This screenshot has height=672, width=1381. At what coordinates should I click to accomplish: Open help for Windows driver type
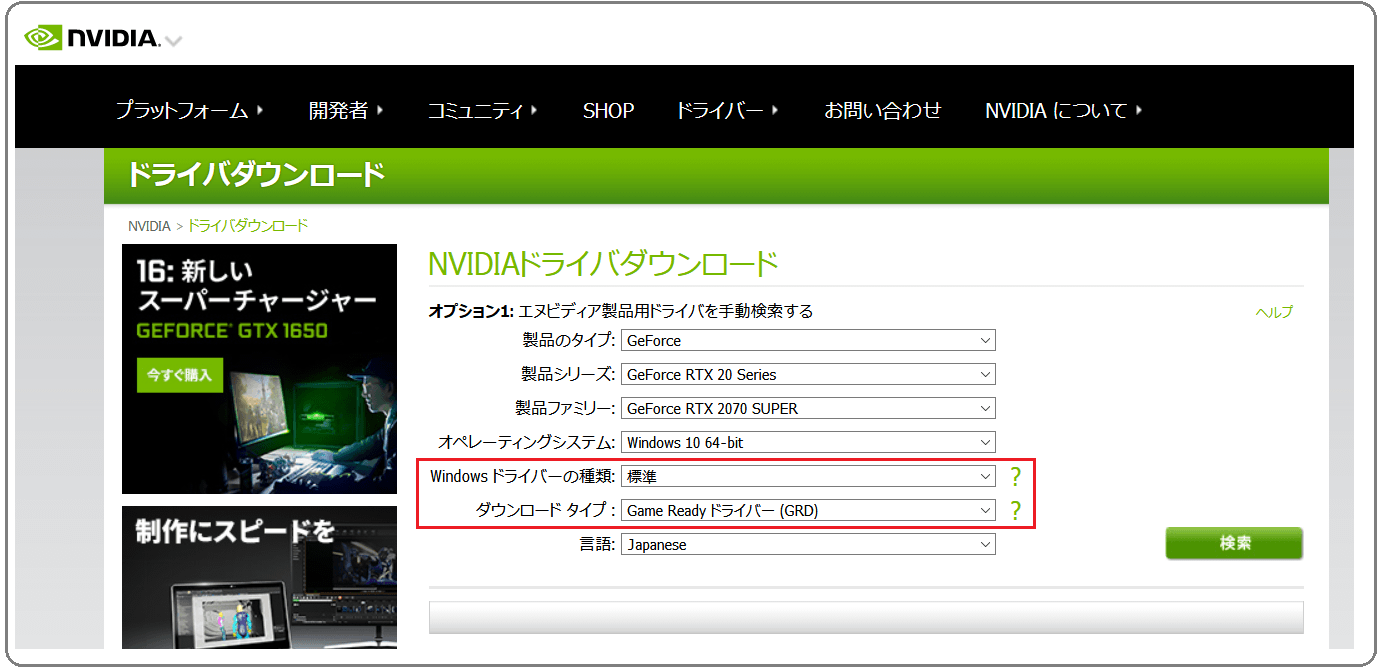tap(1016, 477)
